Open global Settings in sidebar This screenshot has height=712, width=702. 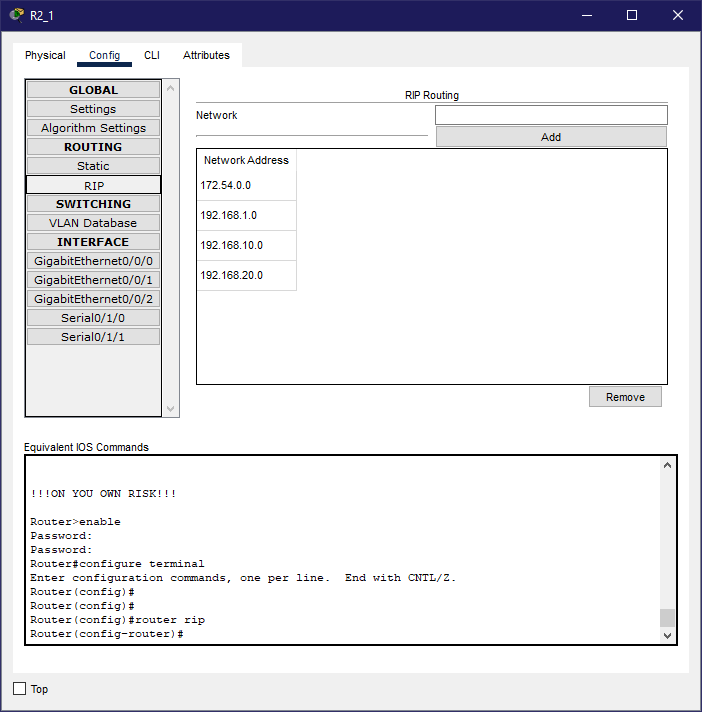(x=93, y=109)
